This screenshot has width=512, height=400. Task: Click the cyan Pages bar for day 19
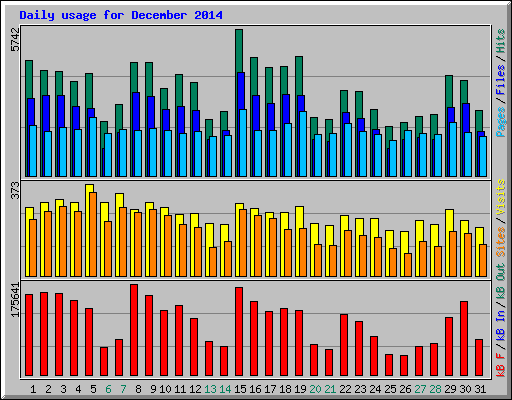point(303,144)
